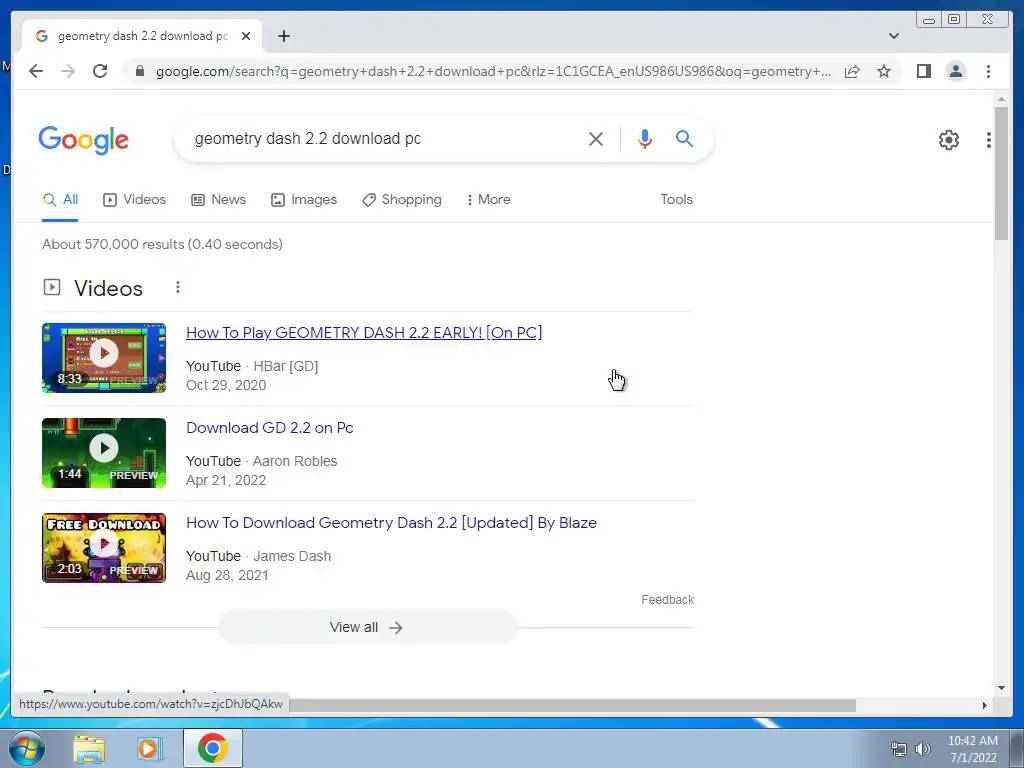Play the 1:44 video thumbnail

point(104,453)
